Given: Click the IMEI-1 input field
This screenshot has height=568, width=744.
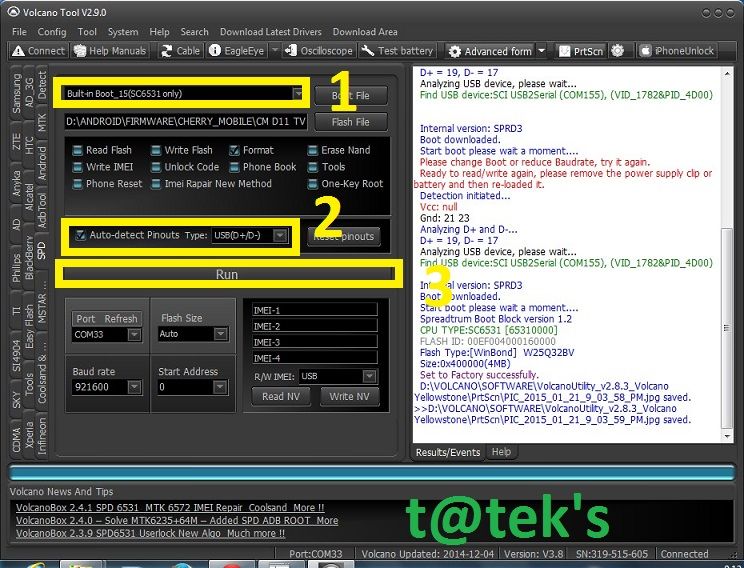Looking at the screenshot, I should coord(315,310).
